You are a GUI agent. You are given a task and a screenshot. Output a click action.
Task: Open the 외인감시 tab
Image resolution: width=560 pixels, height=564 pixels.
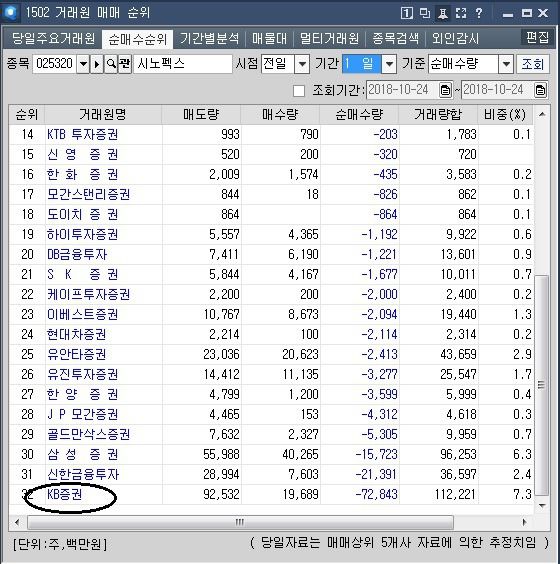click(455, 38)
